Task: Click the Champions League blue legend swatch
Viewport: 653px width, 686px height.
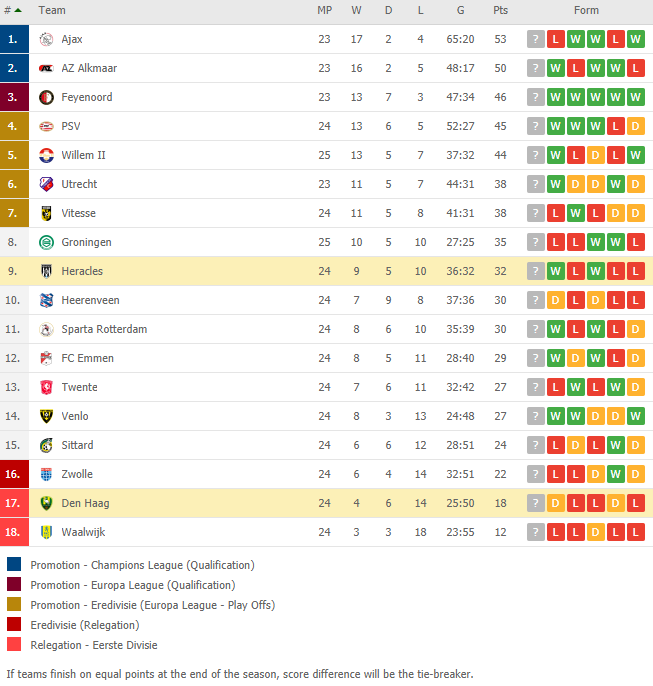Action: tap(14, 564)
